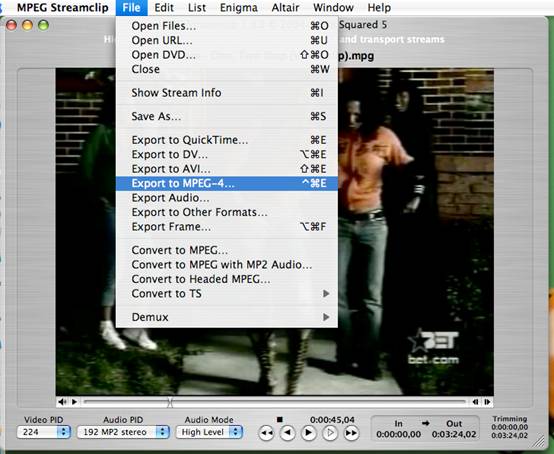554x454 pixels.
Task: Click the solid play button
Action: 308,433
